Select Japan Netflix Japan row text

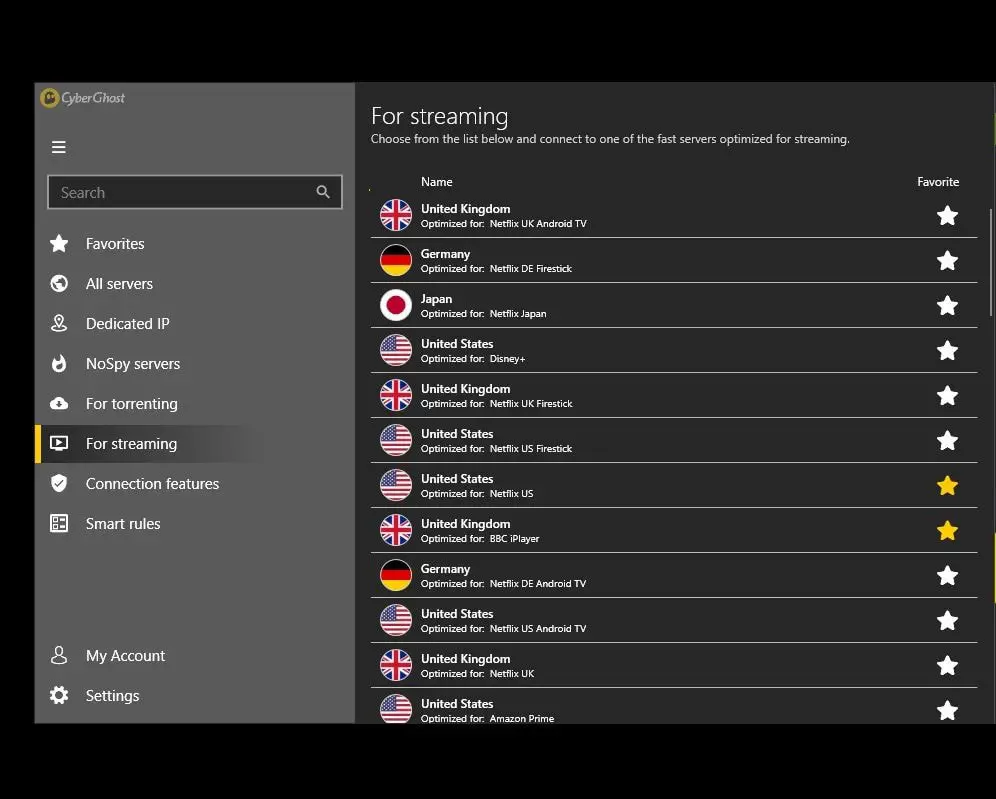click(483, 306)
